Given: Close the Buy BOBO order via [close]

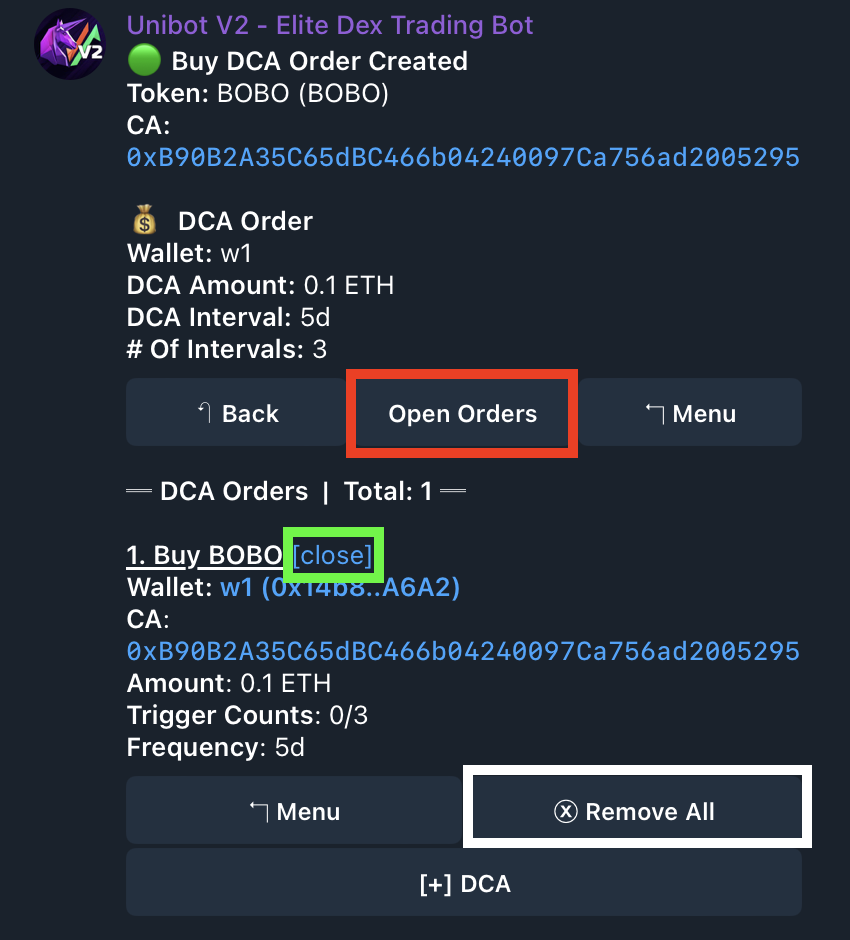Looking at the screenshot, I should coord(333,555).
